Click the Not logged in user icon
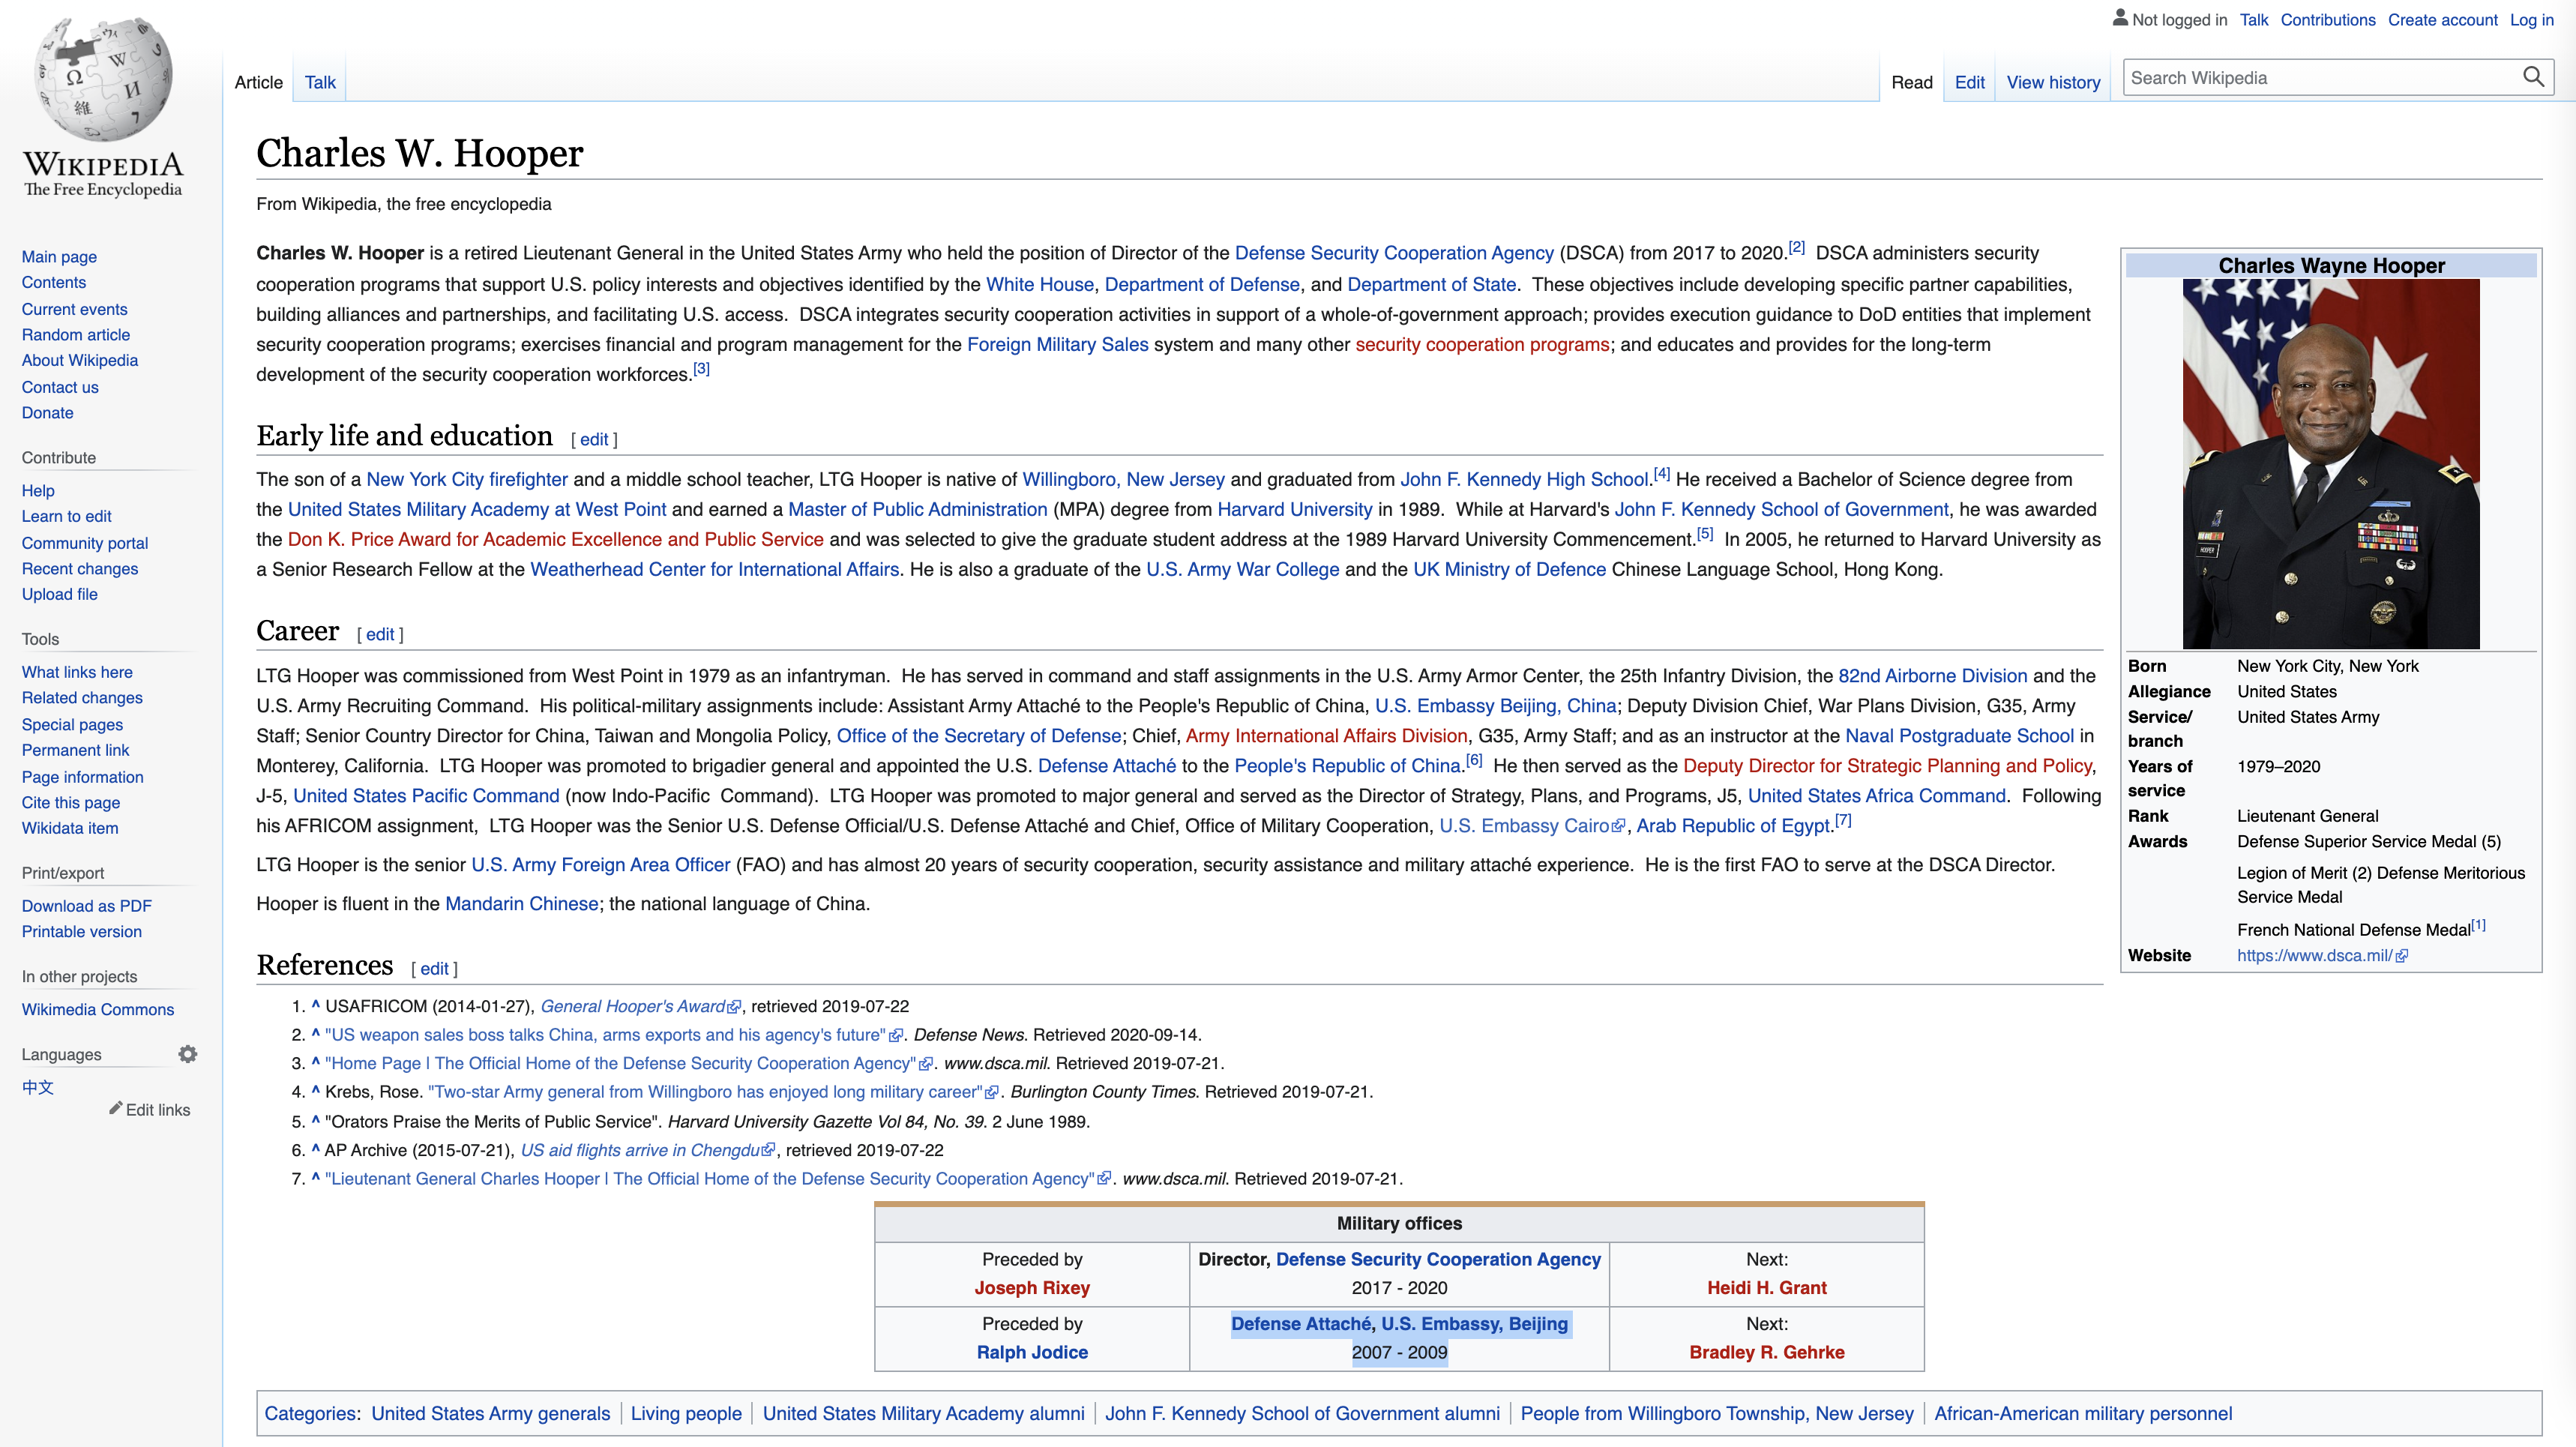 [x=2119, y=18]
